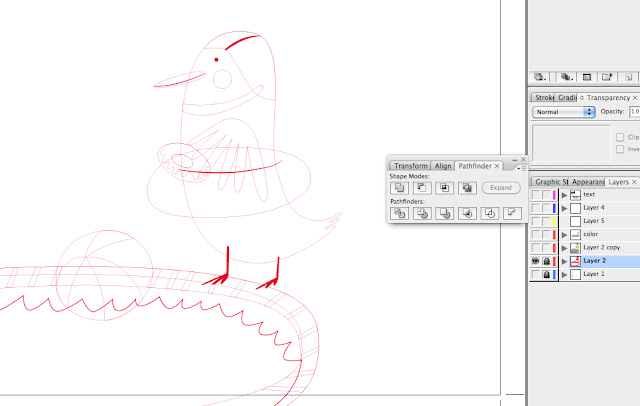Click the Expand button in Pathfinder
Image resolution: width=640 pixels, height=406 pixels.
point(501,188)
